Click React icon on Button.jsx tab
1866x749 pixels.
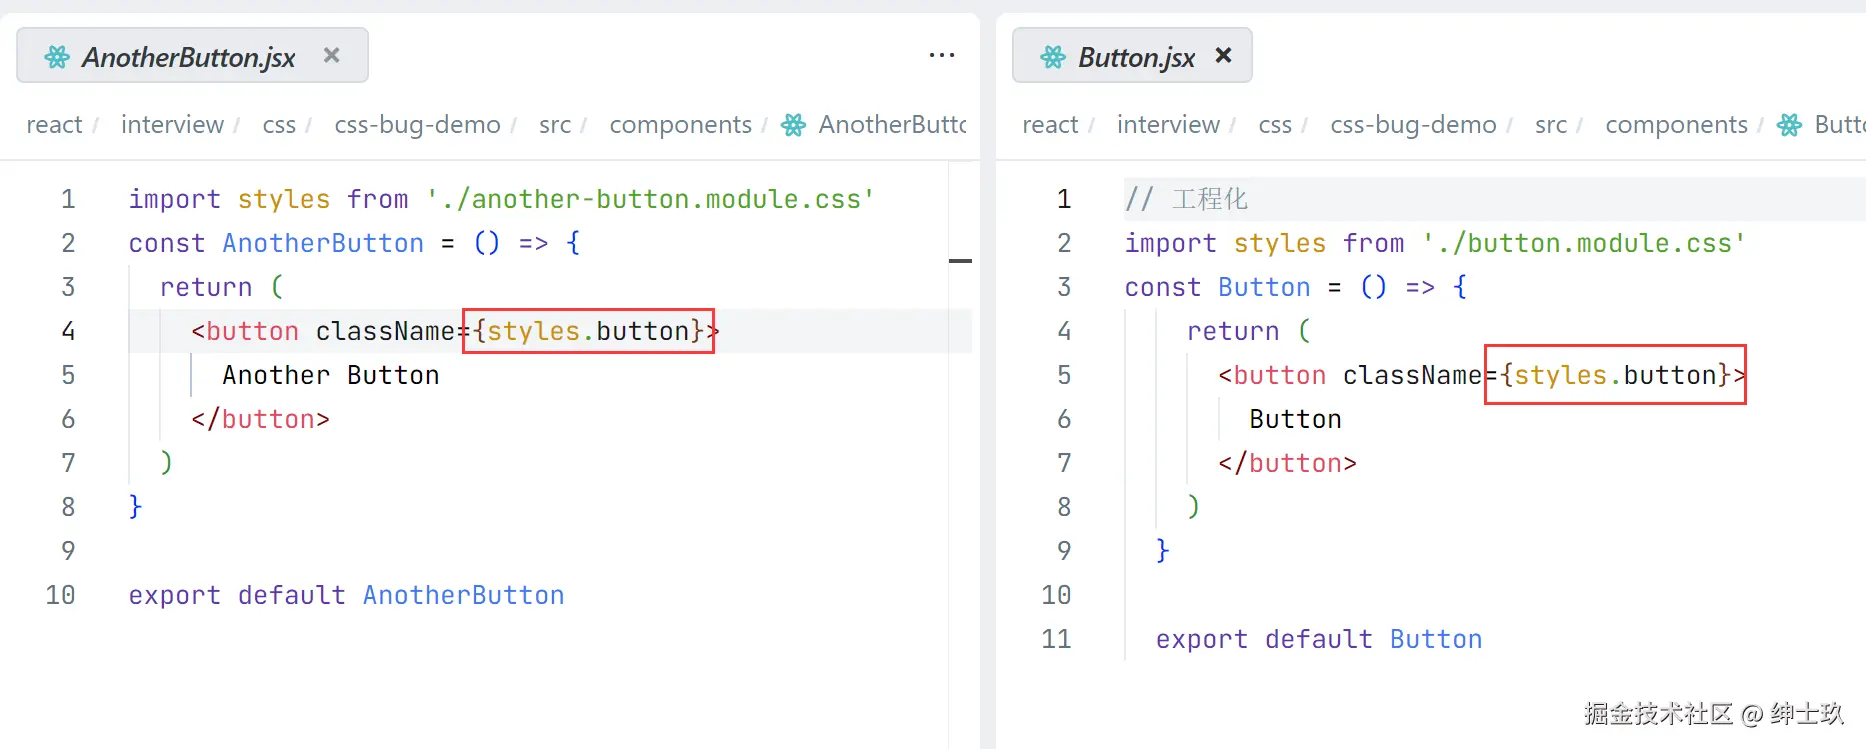pyautogui.click(x=1053, y=57)
